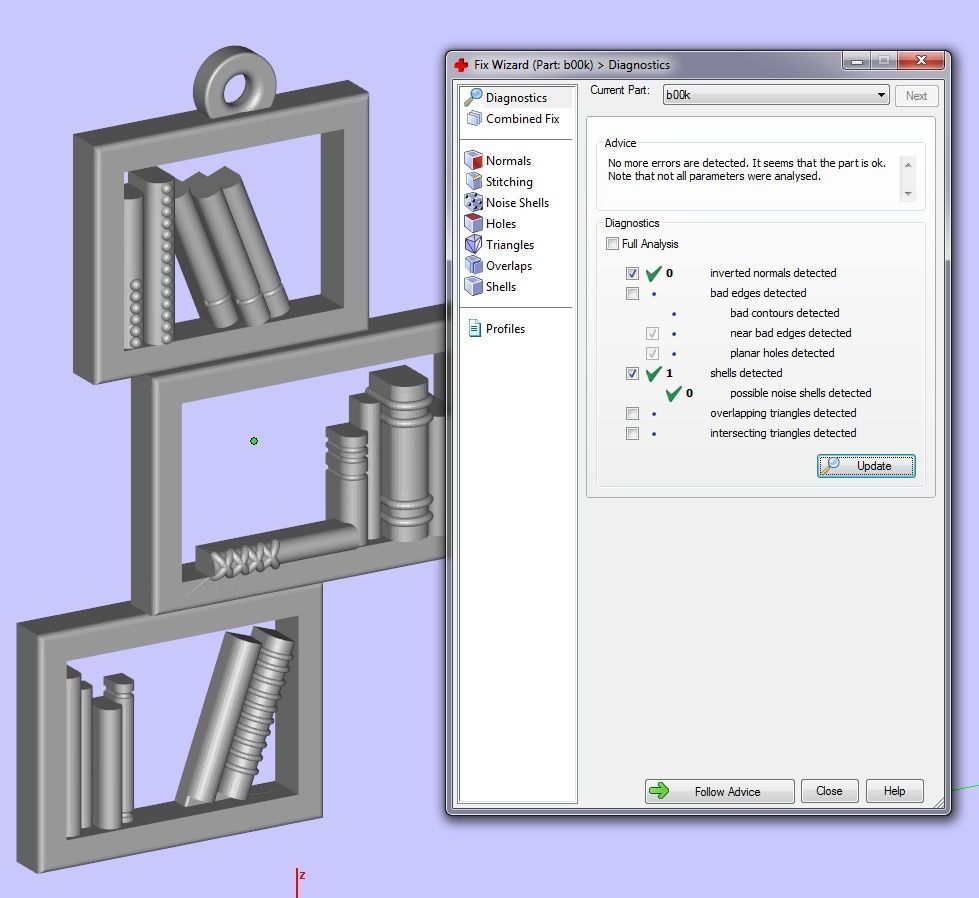Click the Update button

(x=866, y=466)
